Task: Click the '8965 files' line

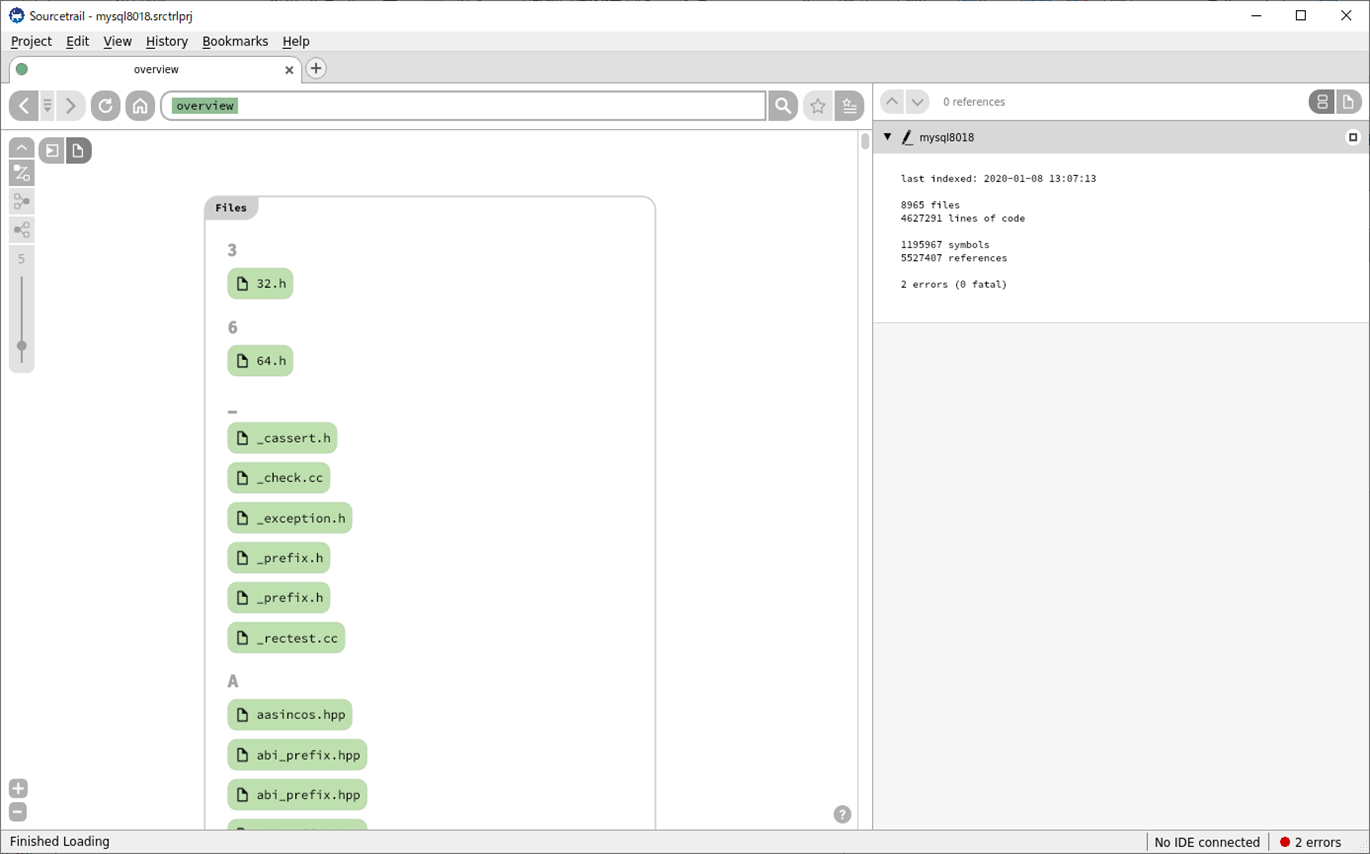Action: (x=930, y=205)
